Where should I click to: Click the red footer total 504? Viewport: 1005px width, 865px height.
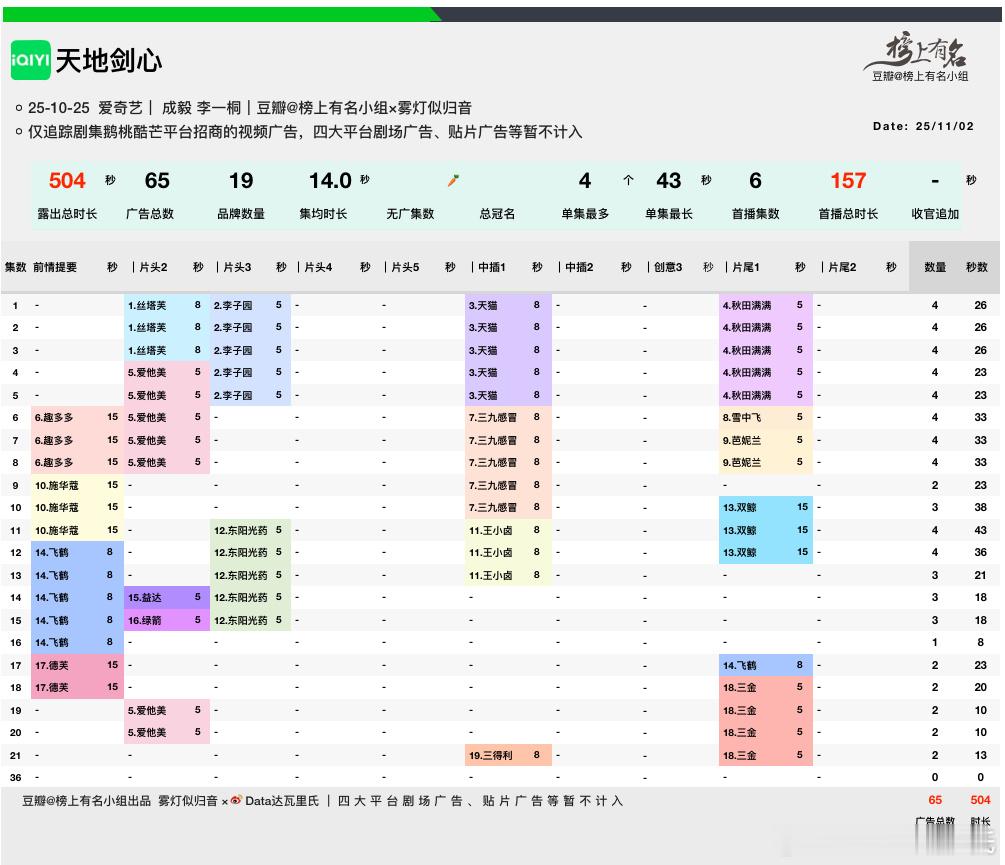[980, 800]
